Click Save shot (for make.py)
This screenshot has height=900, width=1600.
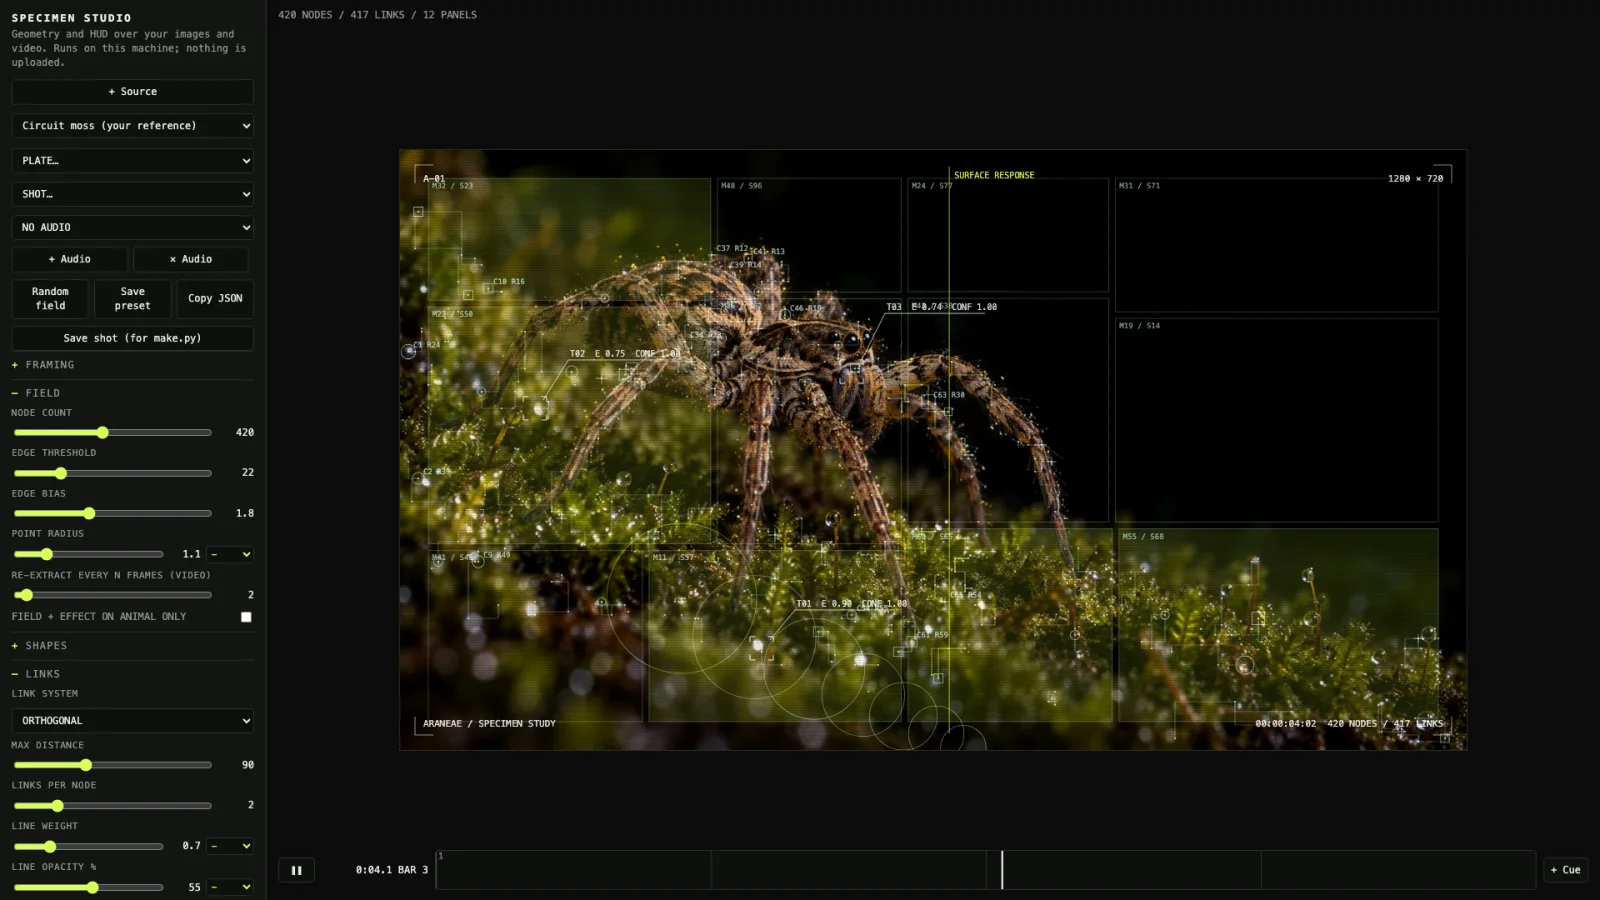click(132, 339)
